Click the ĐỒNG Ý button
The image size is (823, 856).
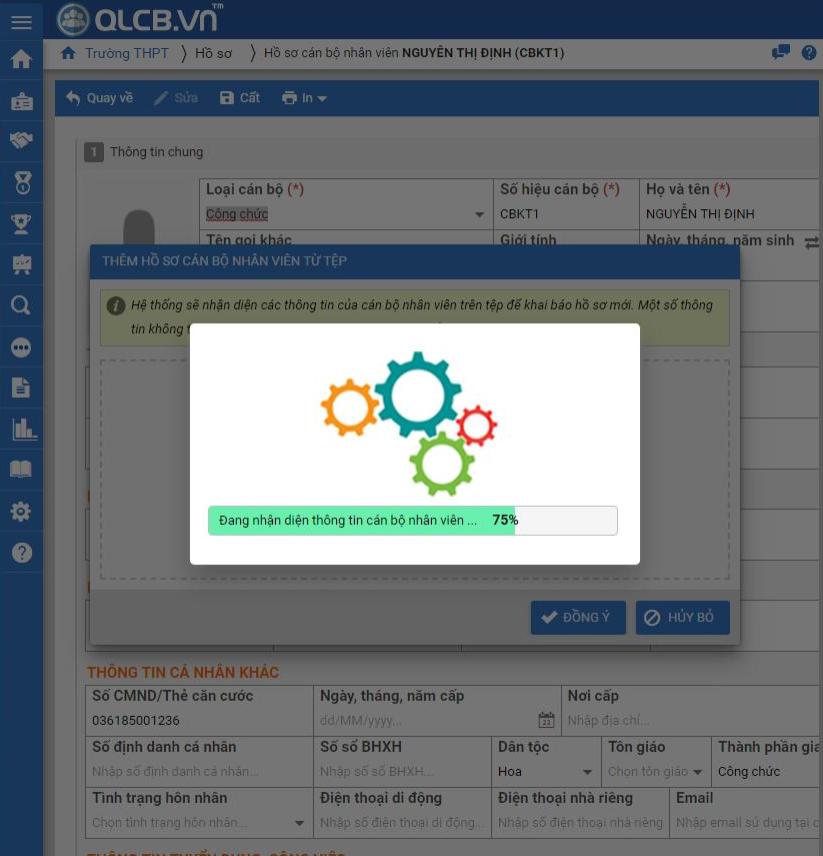pyautogui.click(x=577, y=617)
